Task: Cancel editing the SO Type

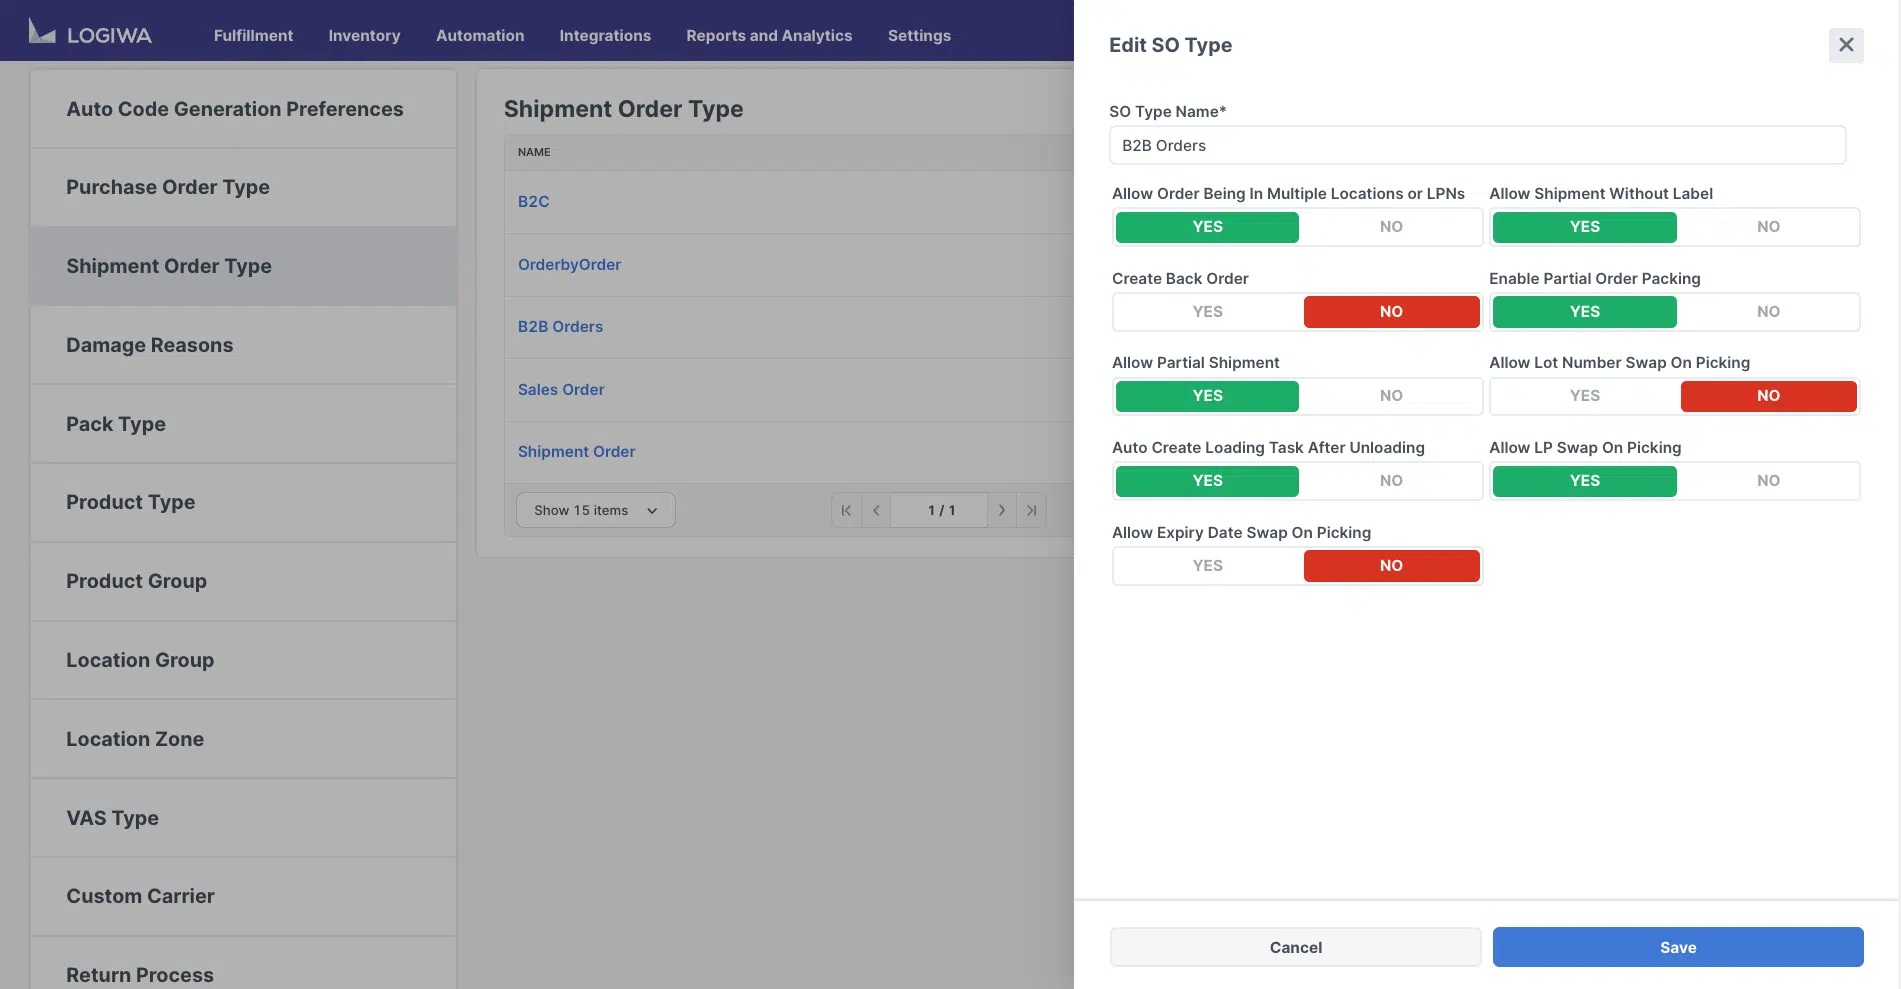Action: click(x=1295, y=947)
